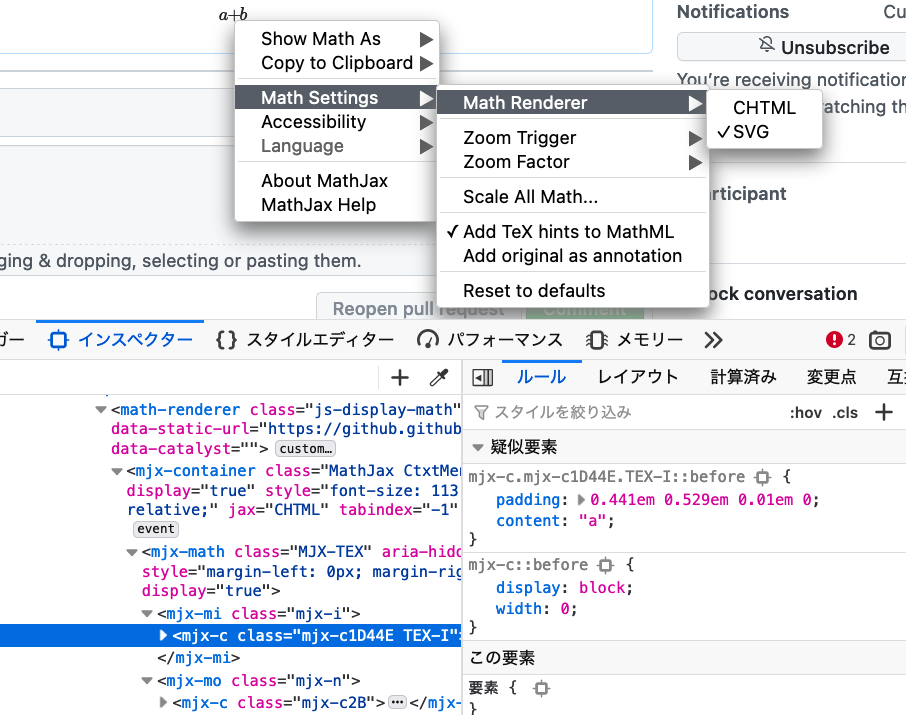Expand the selected mjx-c1D44E node

[163, 635]
